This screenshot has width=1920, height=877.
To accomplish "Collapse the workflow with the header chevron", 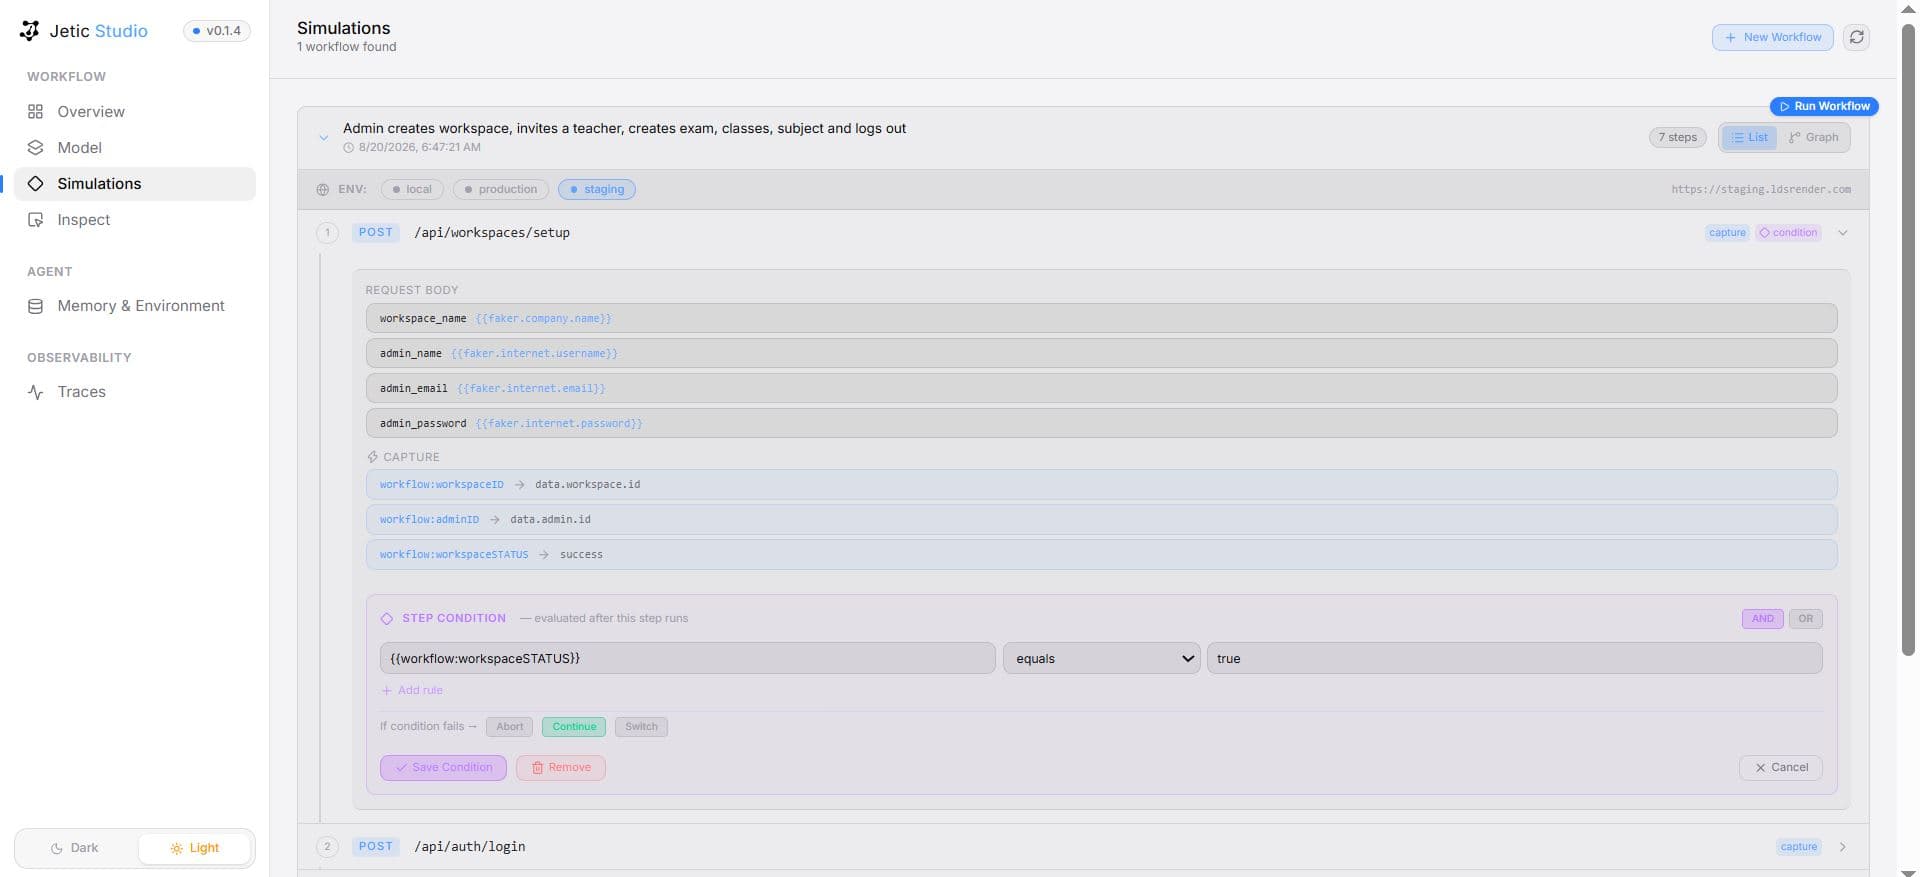I will [x=323, y=138].
